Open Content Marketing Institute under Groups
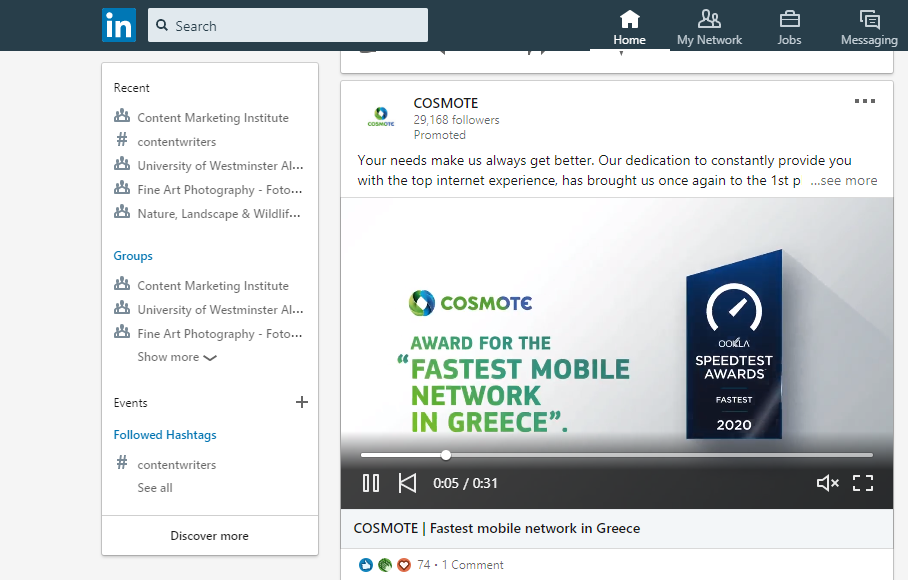This screenshot has height=580, width=908. (x=213, y=286)
